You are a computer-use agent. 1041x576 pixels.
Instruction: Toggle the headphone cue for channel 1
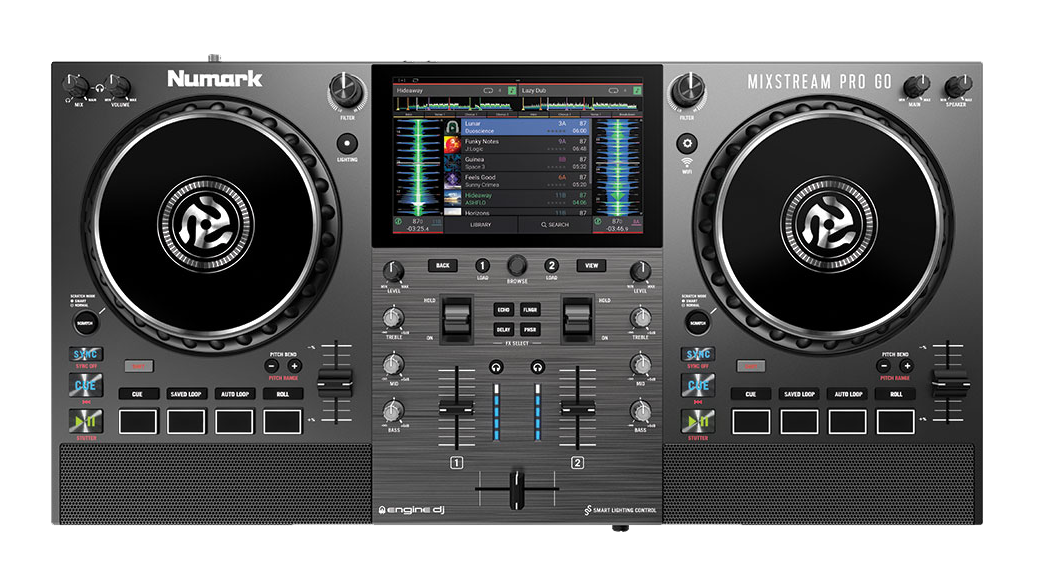coord(496,366)
